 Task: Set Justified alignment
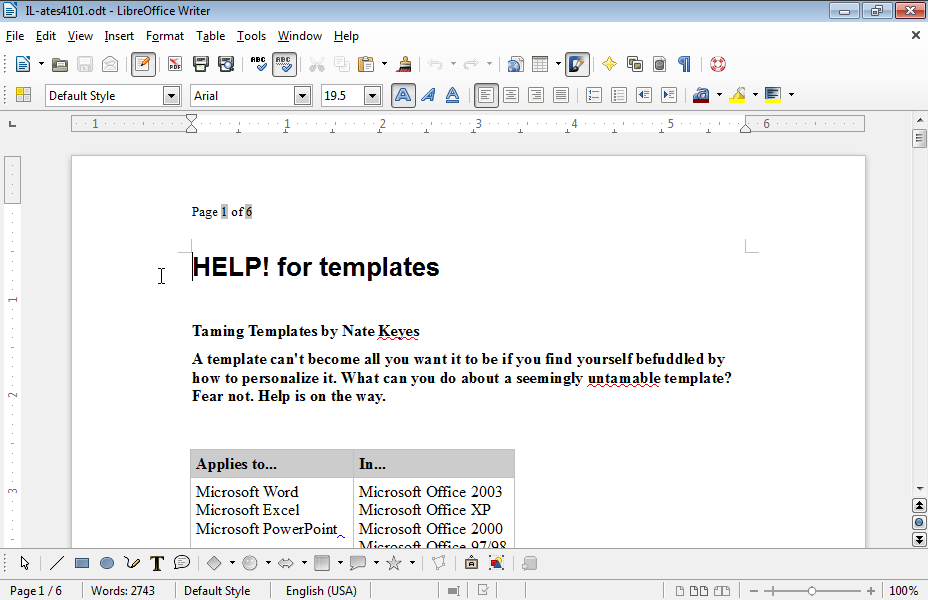[x=560, y=95]
